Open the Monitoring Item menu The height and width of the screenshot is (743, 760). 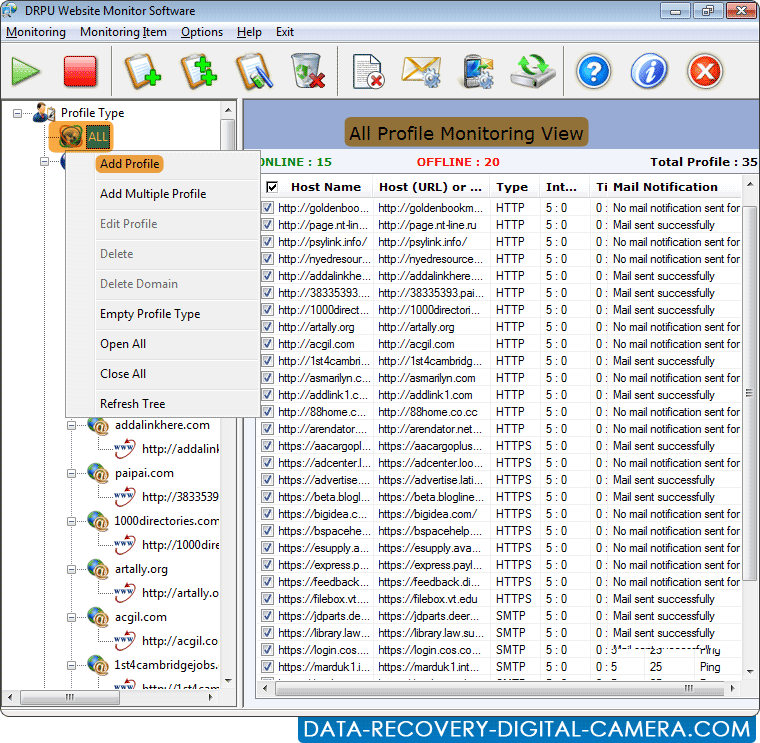coord(123,32)
